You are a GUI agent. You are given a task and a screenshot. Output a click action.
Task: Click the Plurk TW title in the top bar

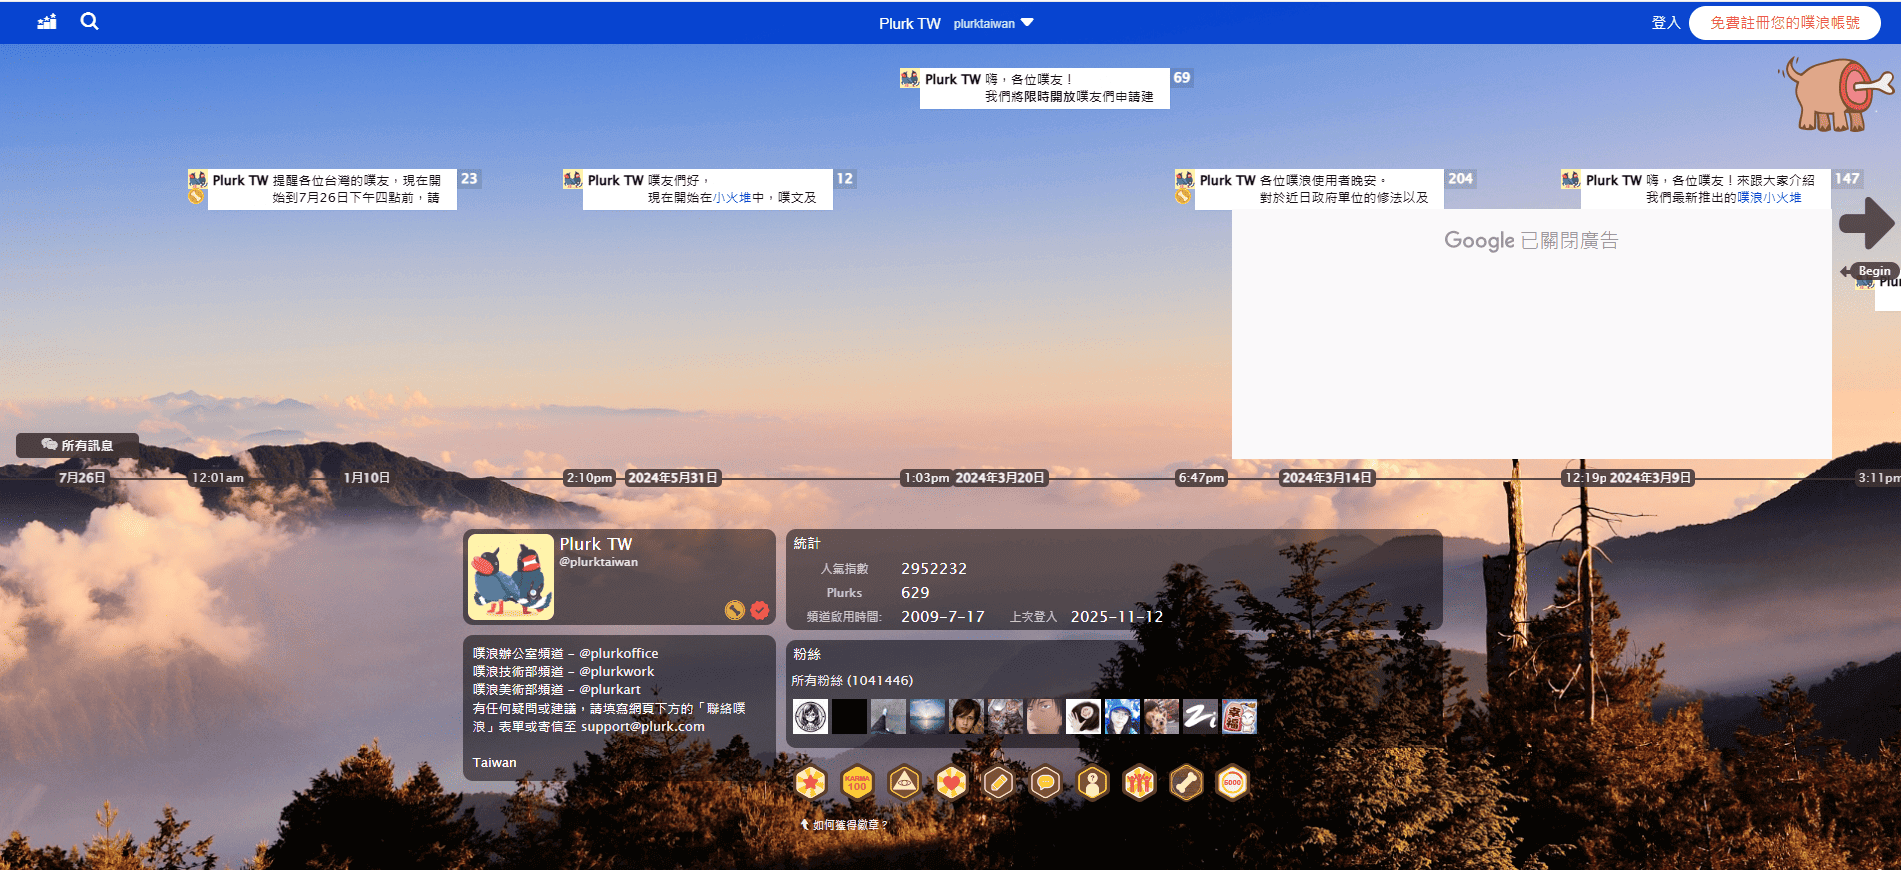tap(910, 23)
